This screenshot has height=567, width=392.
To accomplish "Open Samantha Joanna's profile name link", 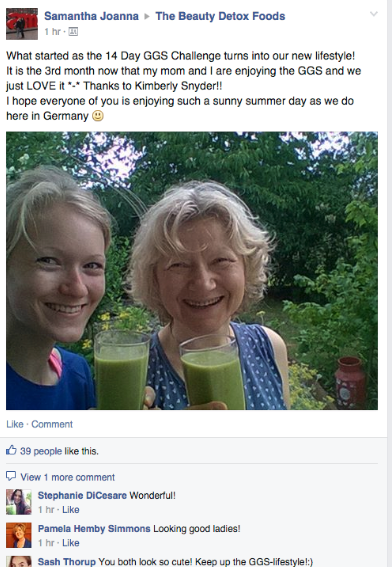I will [91, 16].
